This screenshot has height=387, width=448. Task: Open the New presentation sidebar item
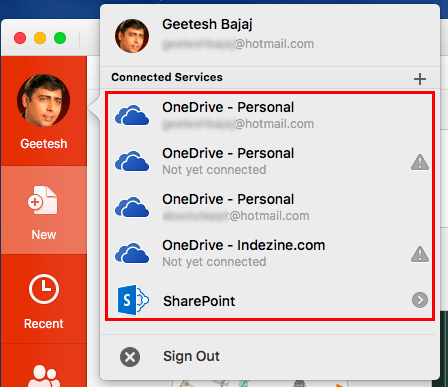[x=44, y=211]
